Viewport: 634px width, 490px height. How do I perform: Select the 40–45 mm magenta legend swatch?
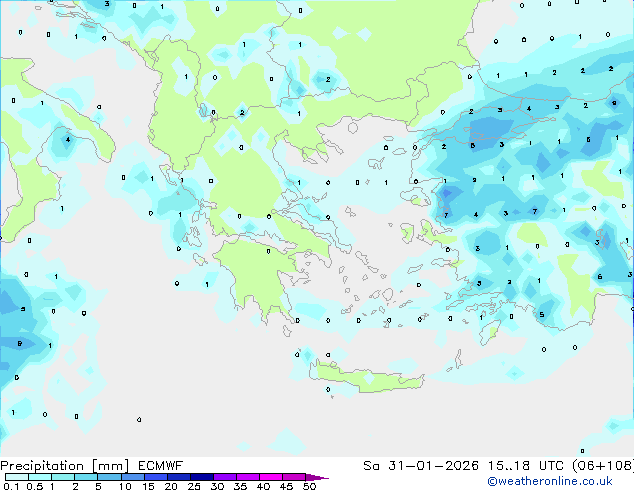click(271, 477)
